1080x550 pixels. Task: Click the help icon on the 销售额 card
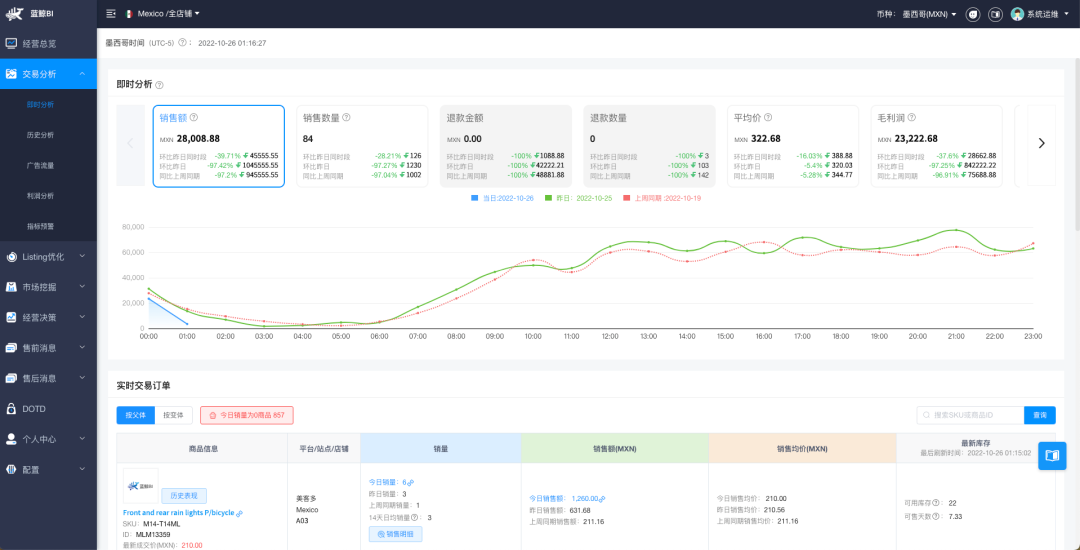tap(194, 118)
